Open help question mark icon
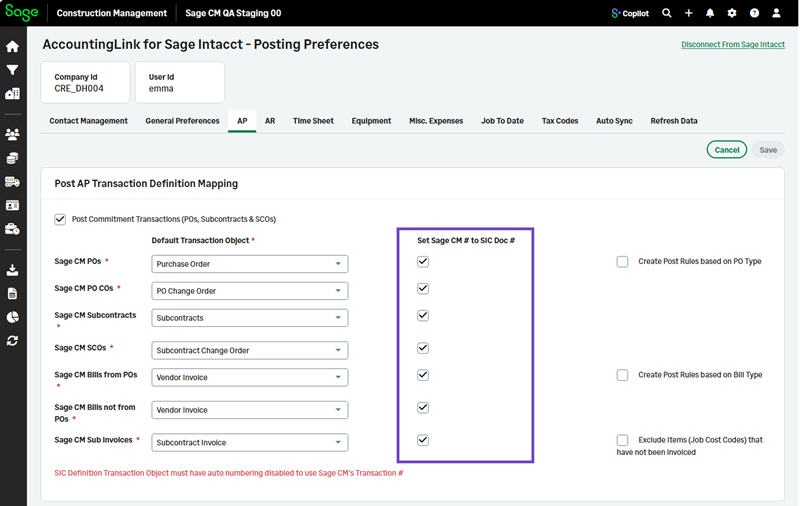 (754, 13)
